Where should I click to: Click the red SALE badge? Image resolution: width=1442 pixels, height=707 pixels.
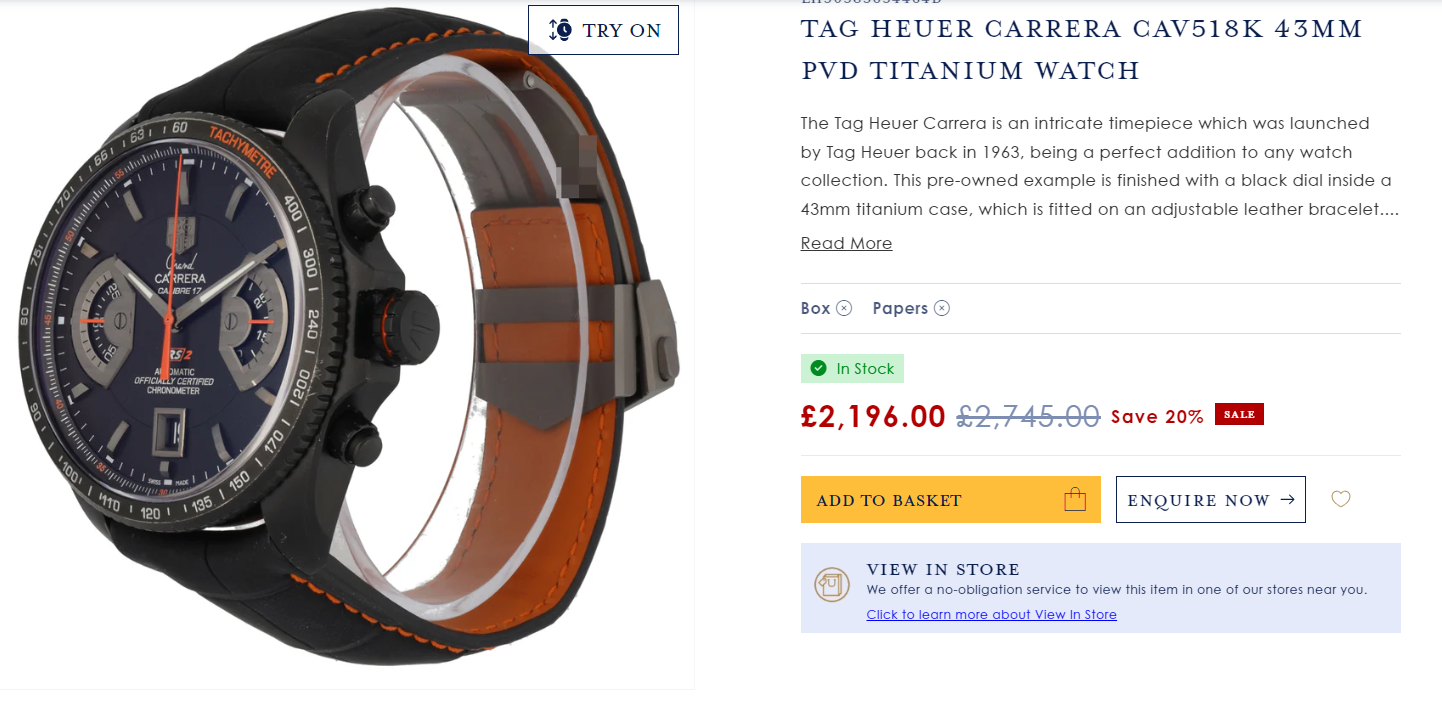tap(1239, 414)
